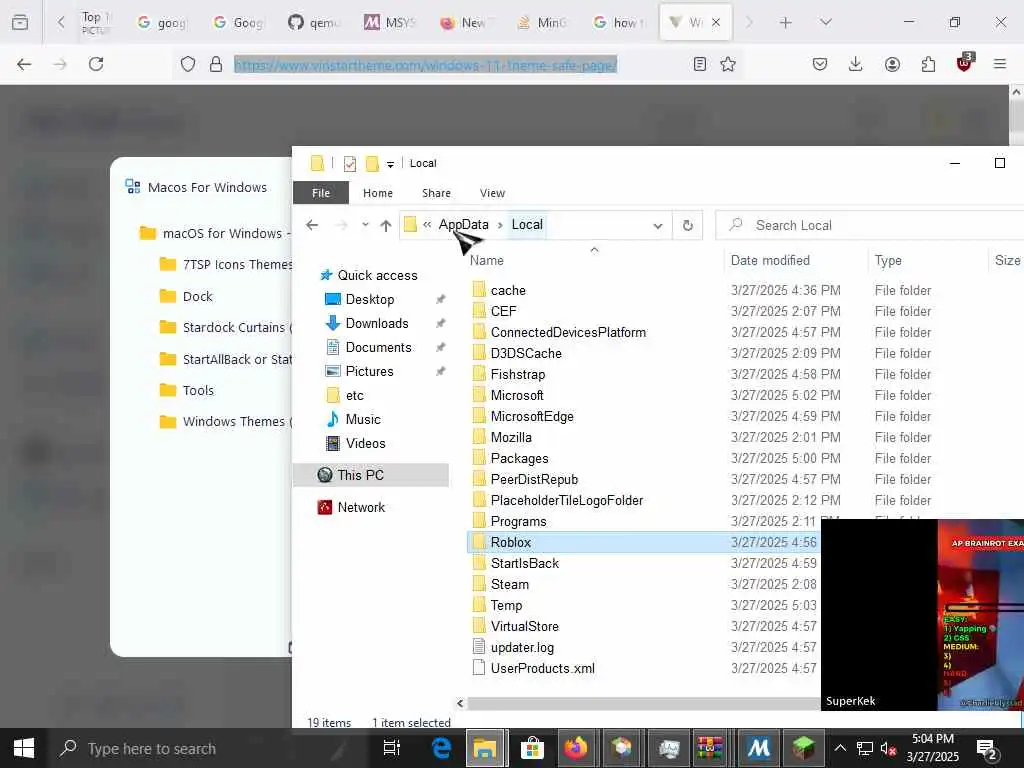
Task: Close the active browser tab
Action: [x=716, y=22]
